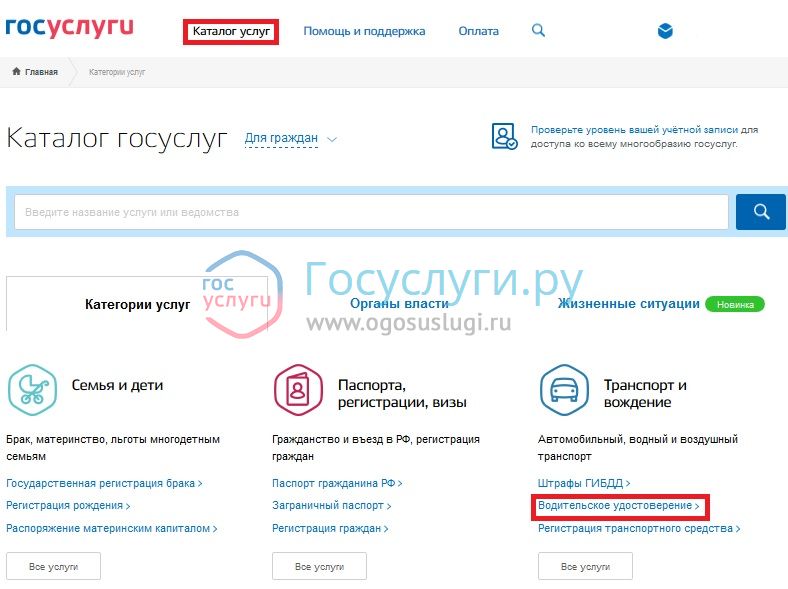This screenshot has width=788, height=589.
Task: Open Паспорт гражданина РФ link
Action: tap(337, 483)
